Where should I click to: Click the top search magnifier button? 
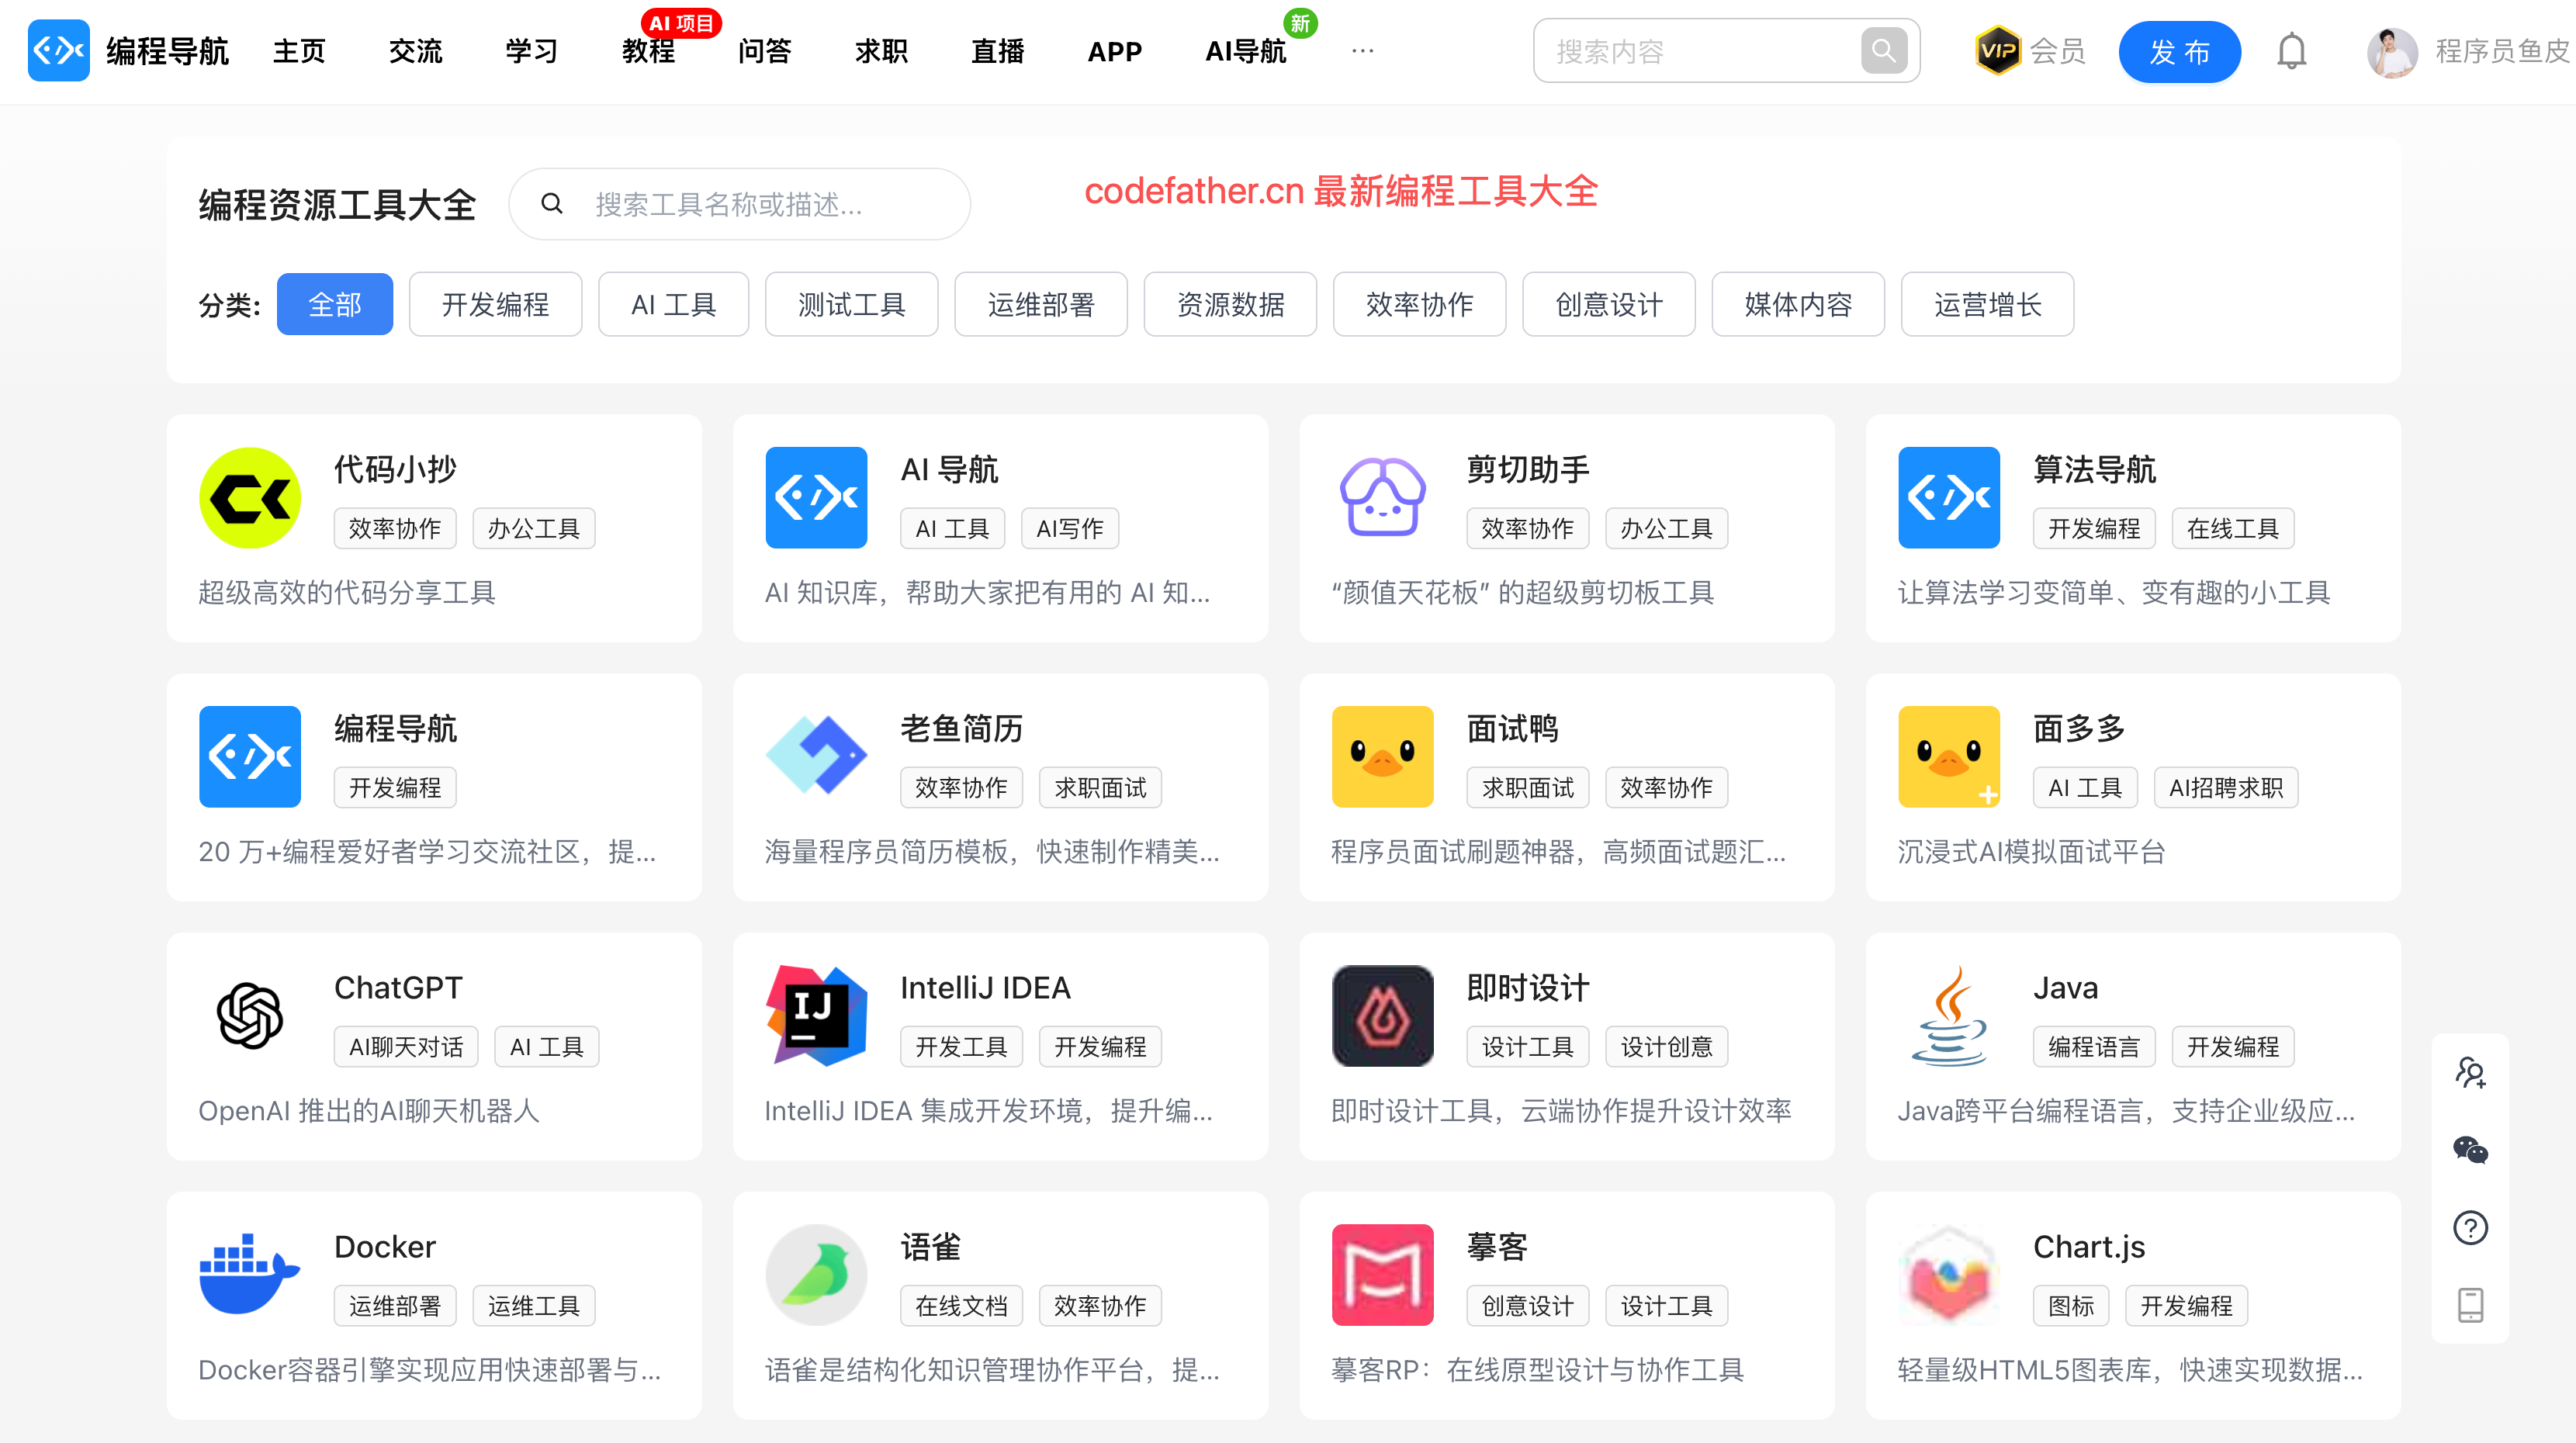(x=1883, y=51)
